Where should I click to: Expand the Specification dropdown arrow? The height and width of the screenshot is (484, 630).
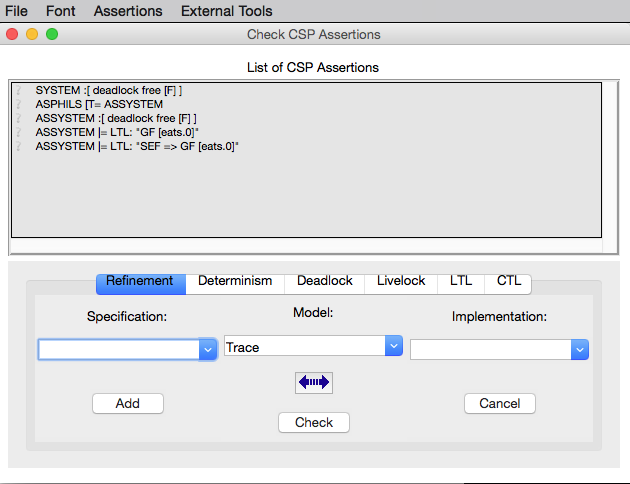click(x=208, y=349)
